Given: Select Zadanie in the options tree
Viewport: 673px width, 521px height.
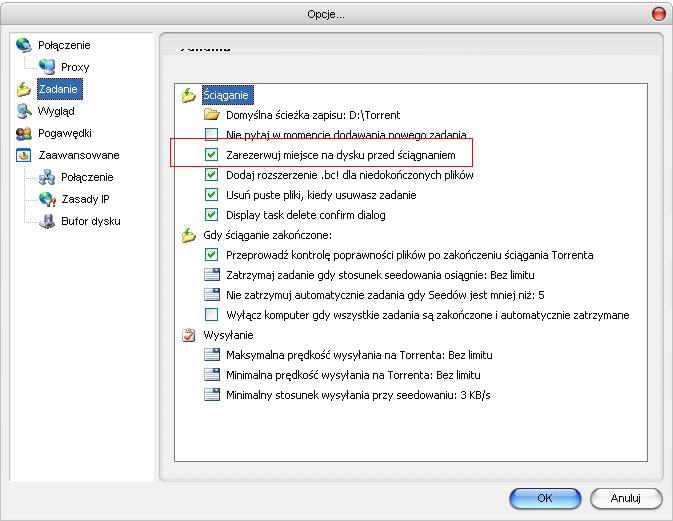Looking at the screenshot, I should coord(58,89).
